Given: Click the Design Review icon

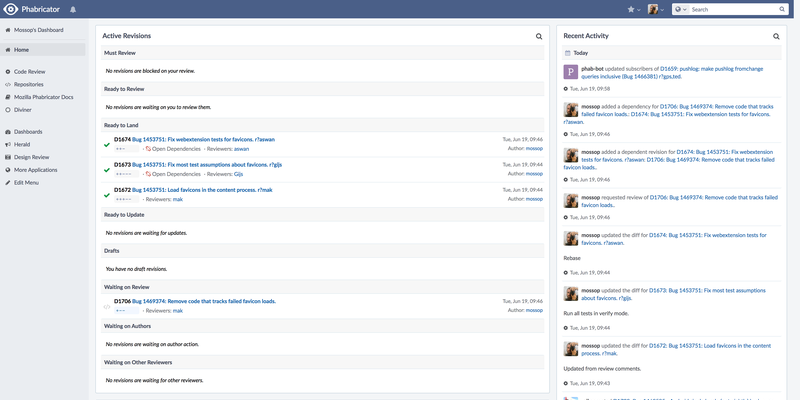Looking at the screenshot, I should point(8,157).
